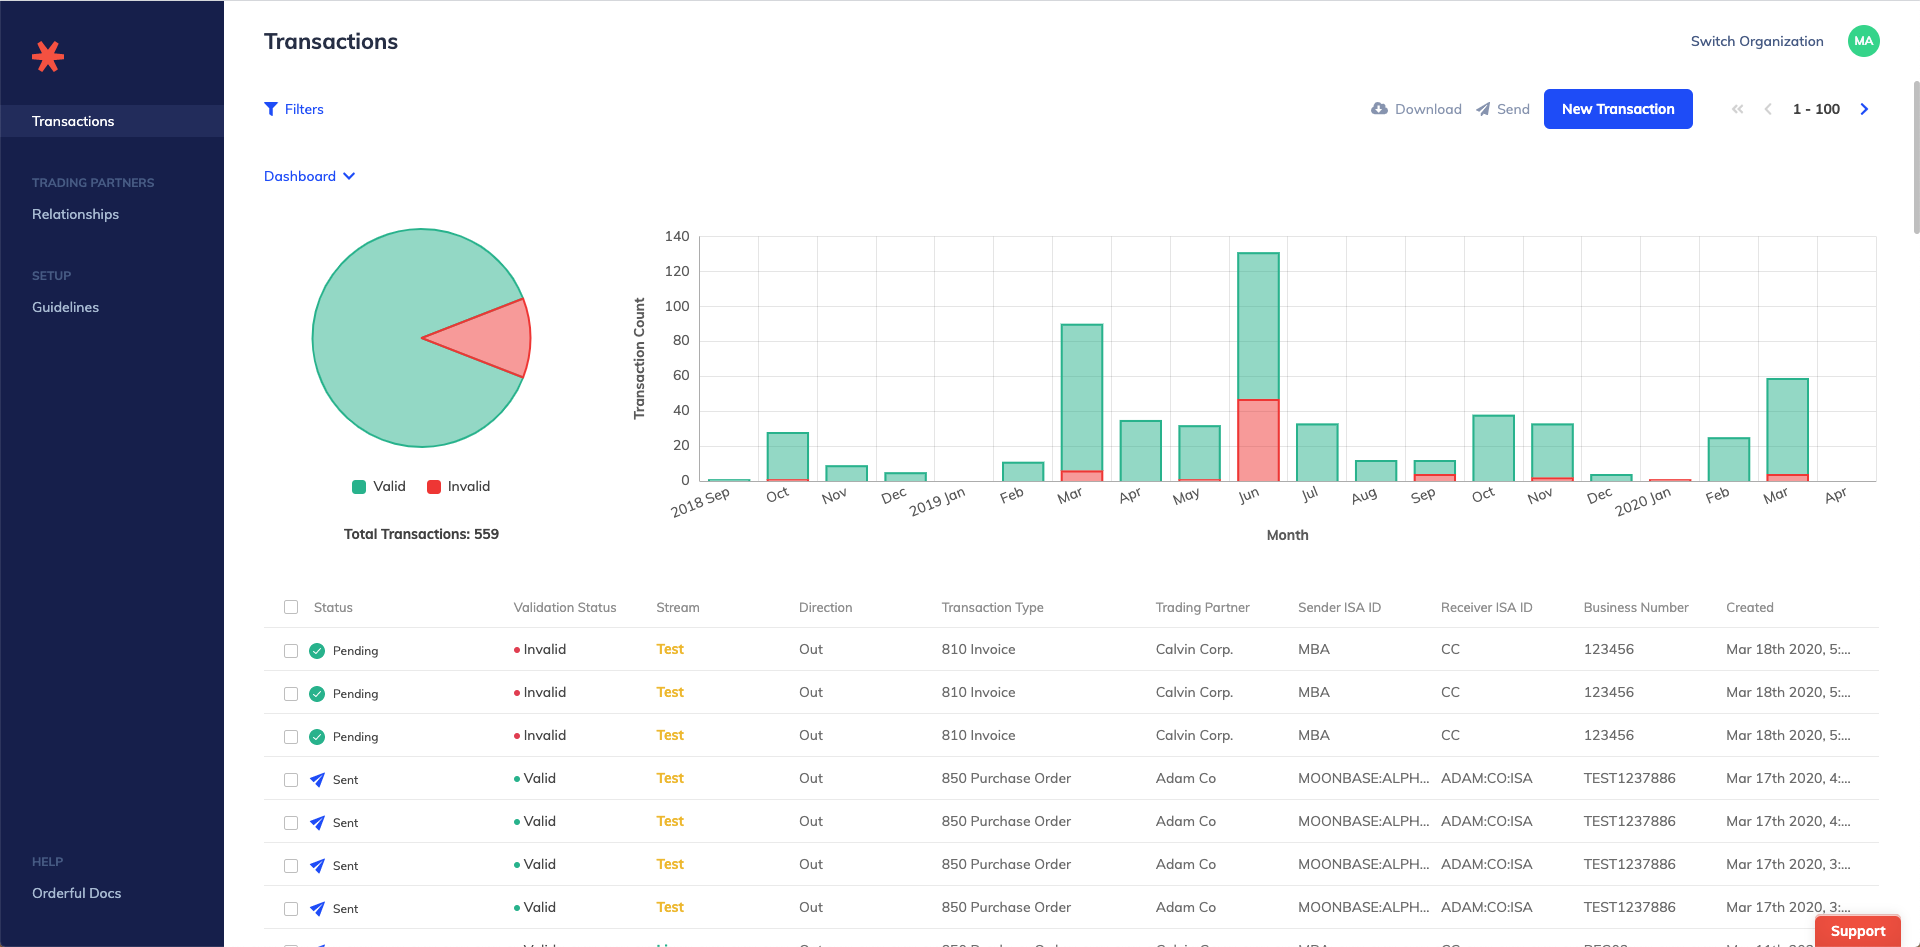
Task: Collapse the Dashboard dropdown
Action: [x=310, y=176]
